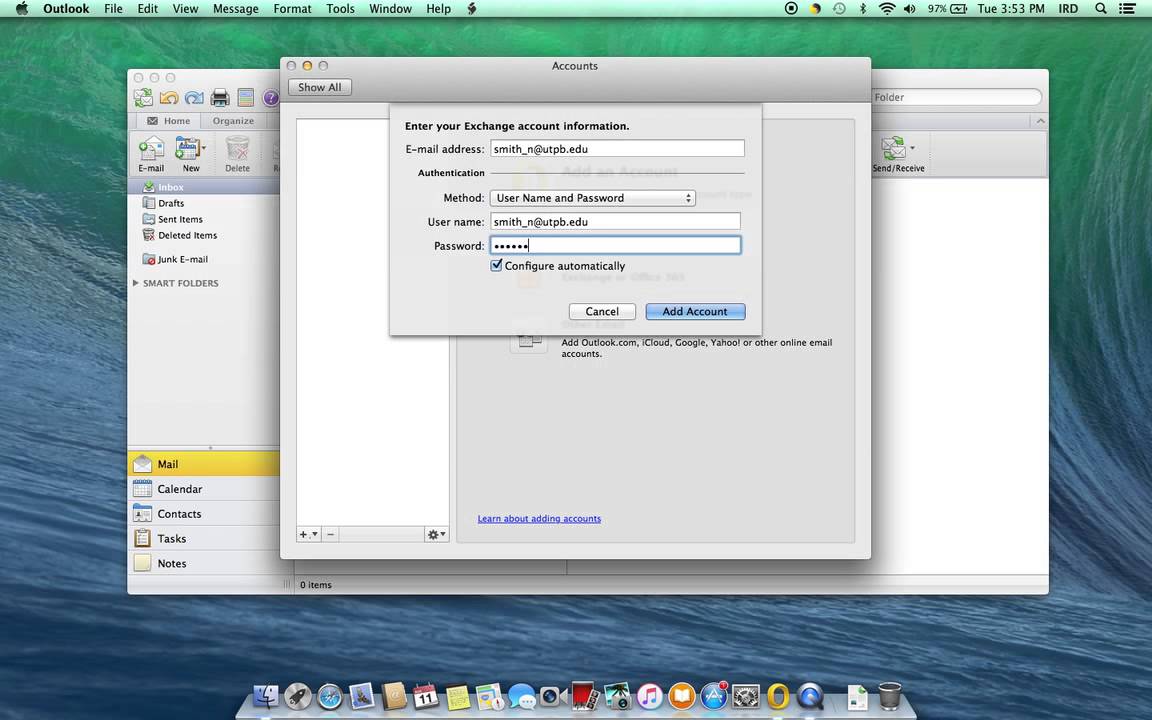Open the Outlook icon in Dock
The height and width of the screenshot is (720, 1152).
click(778, 696)
